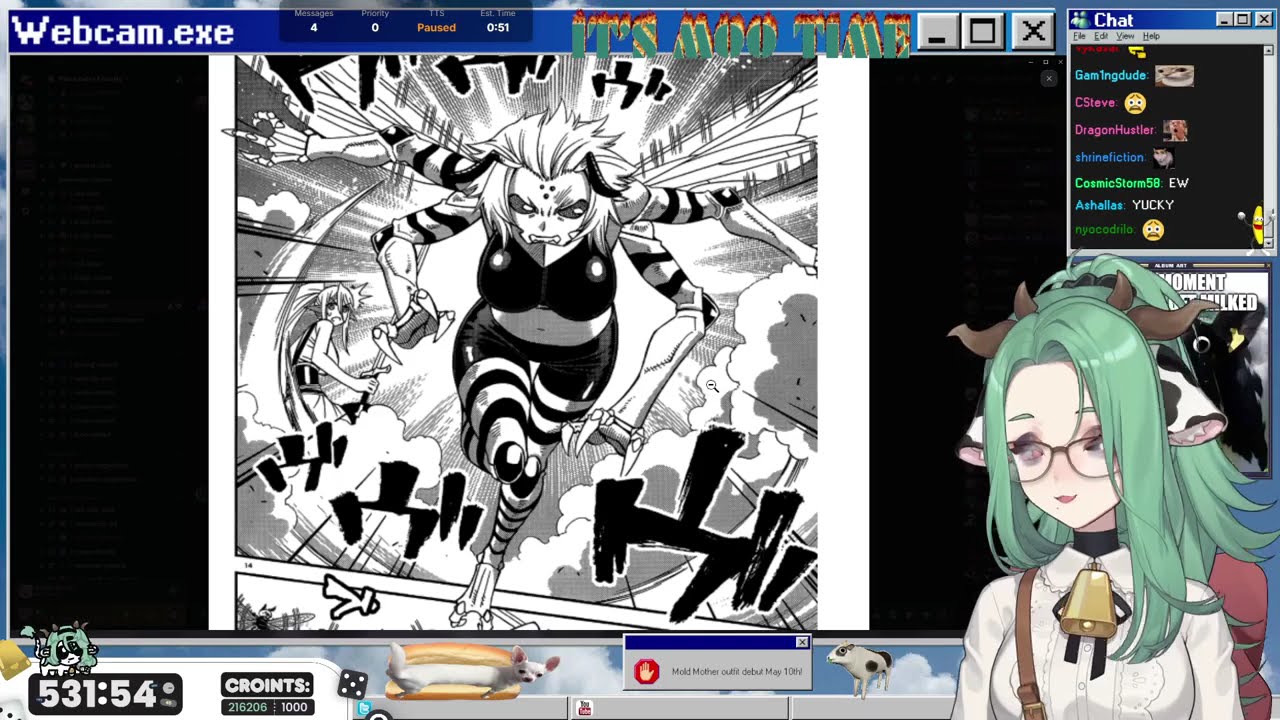1280x720 pixels.
Task: Click the magnifier zoom cursor on manga page
Action: click(x=711, y=385)
